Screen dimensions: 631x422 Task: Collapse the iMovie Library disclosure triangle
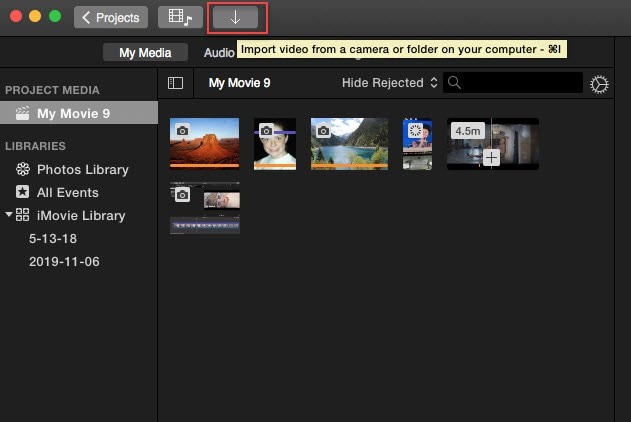click(x=8, y=214)
